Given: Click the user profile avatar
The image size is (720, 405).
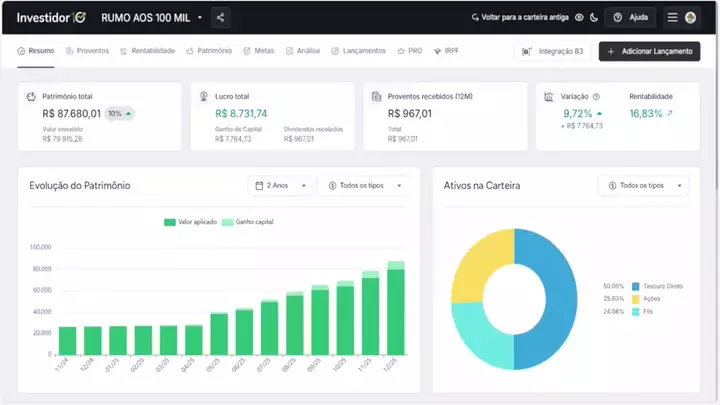Looking at the screenshot, I should click(691, 18).
